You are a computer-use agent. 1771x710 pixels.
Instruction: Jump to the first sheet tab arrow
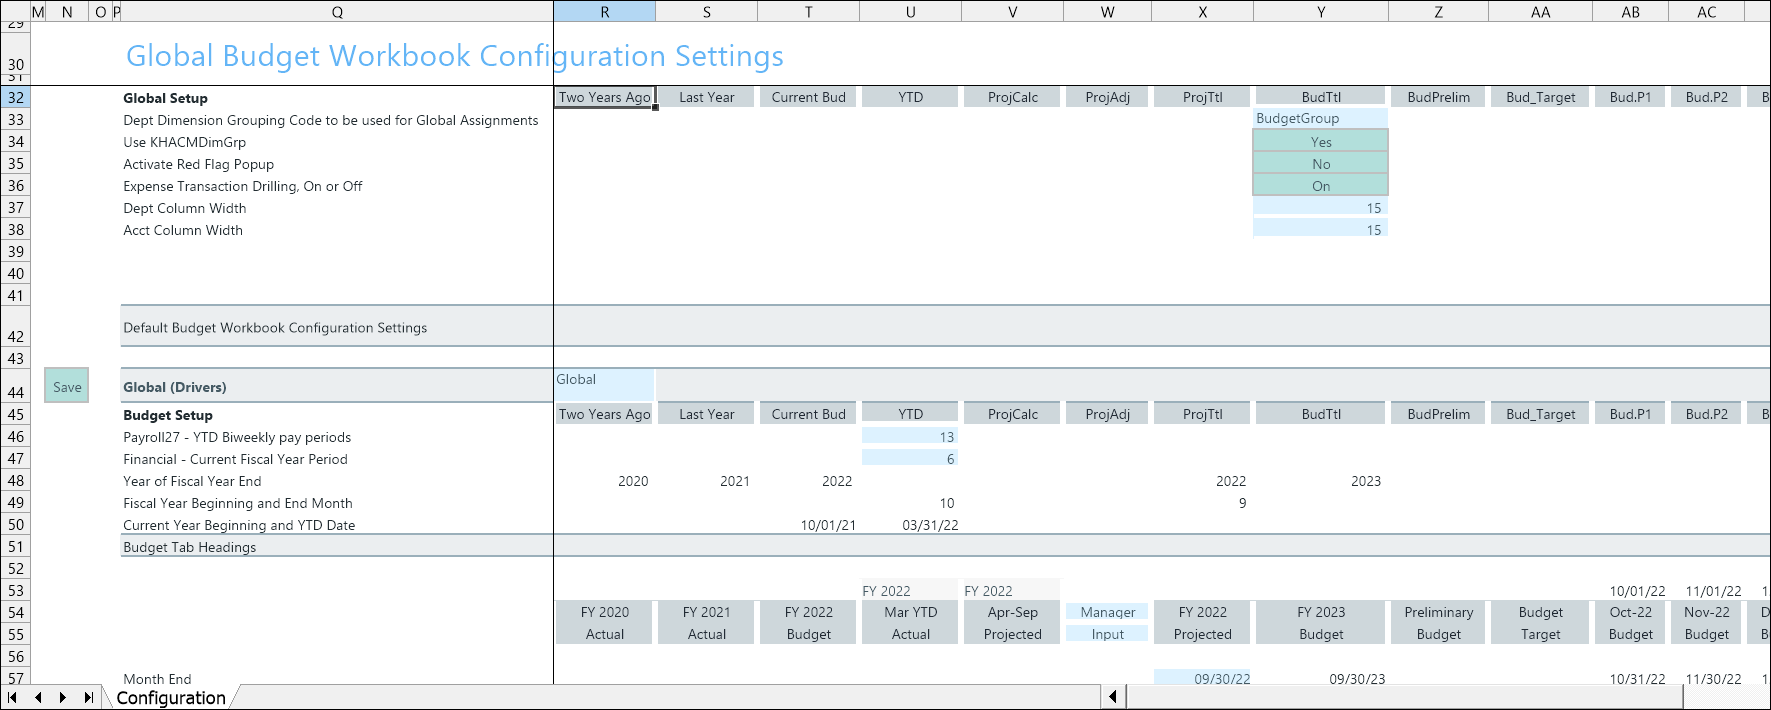12,697
